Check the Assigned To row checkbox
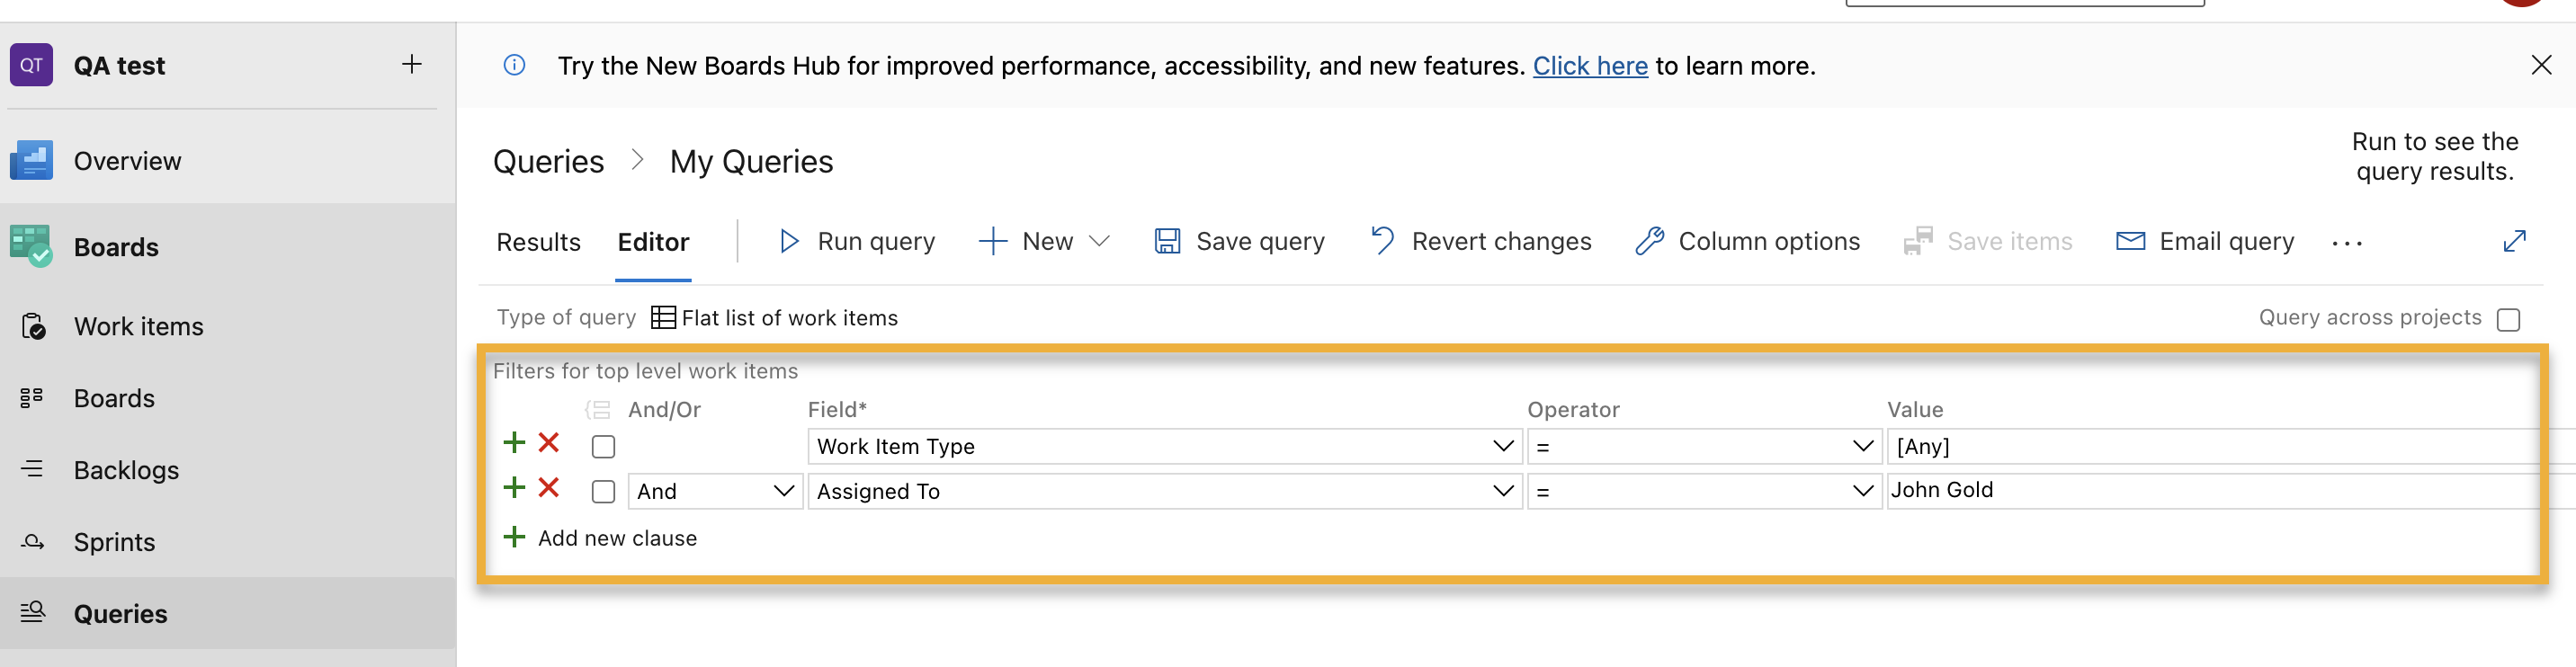The width and height of the screenshot is (2576, 667). click(x=603, y=492)
